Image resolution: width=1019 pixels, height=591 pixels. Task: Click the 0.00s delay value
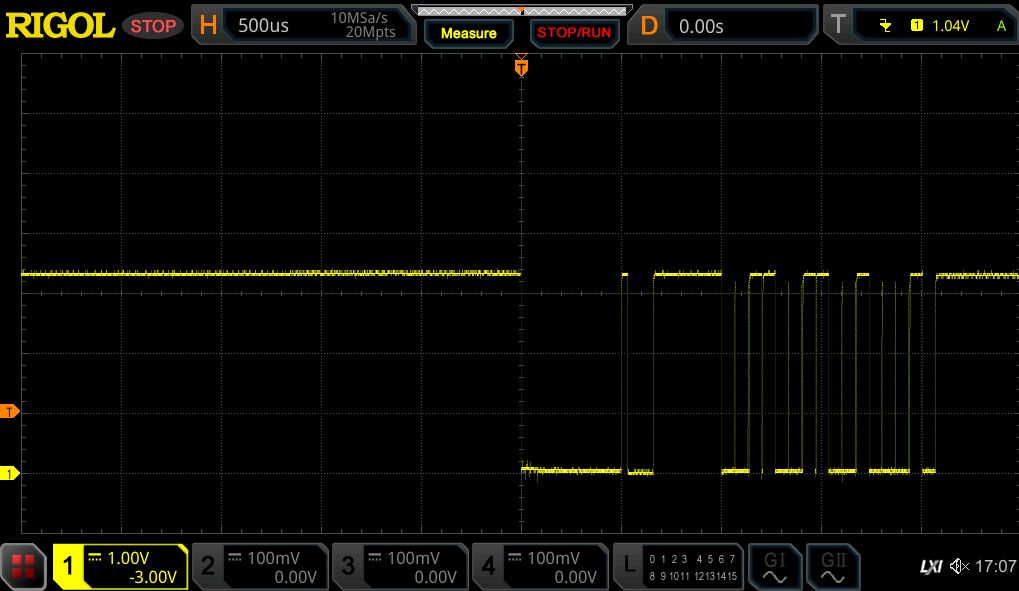(x=701, y=27)
